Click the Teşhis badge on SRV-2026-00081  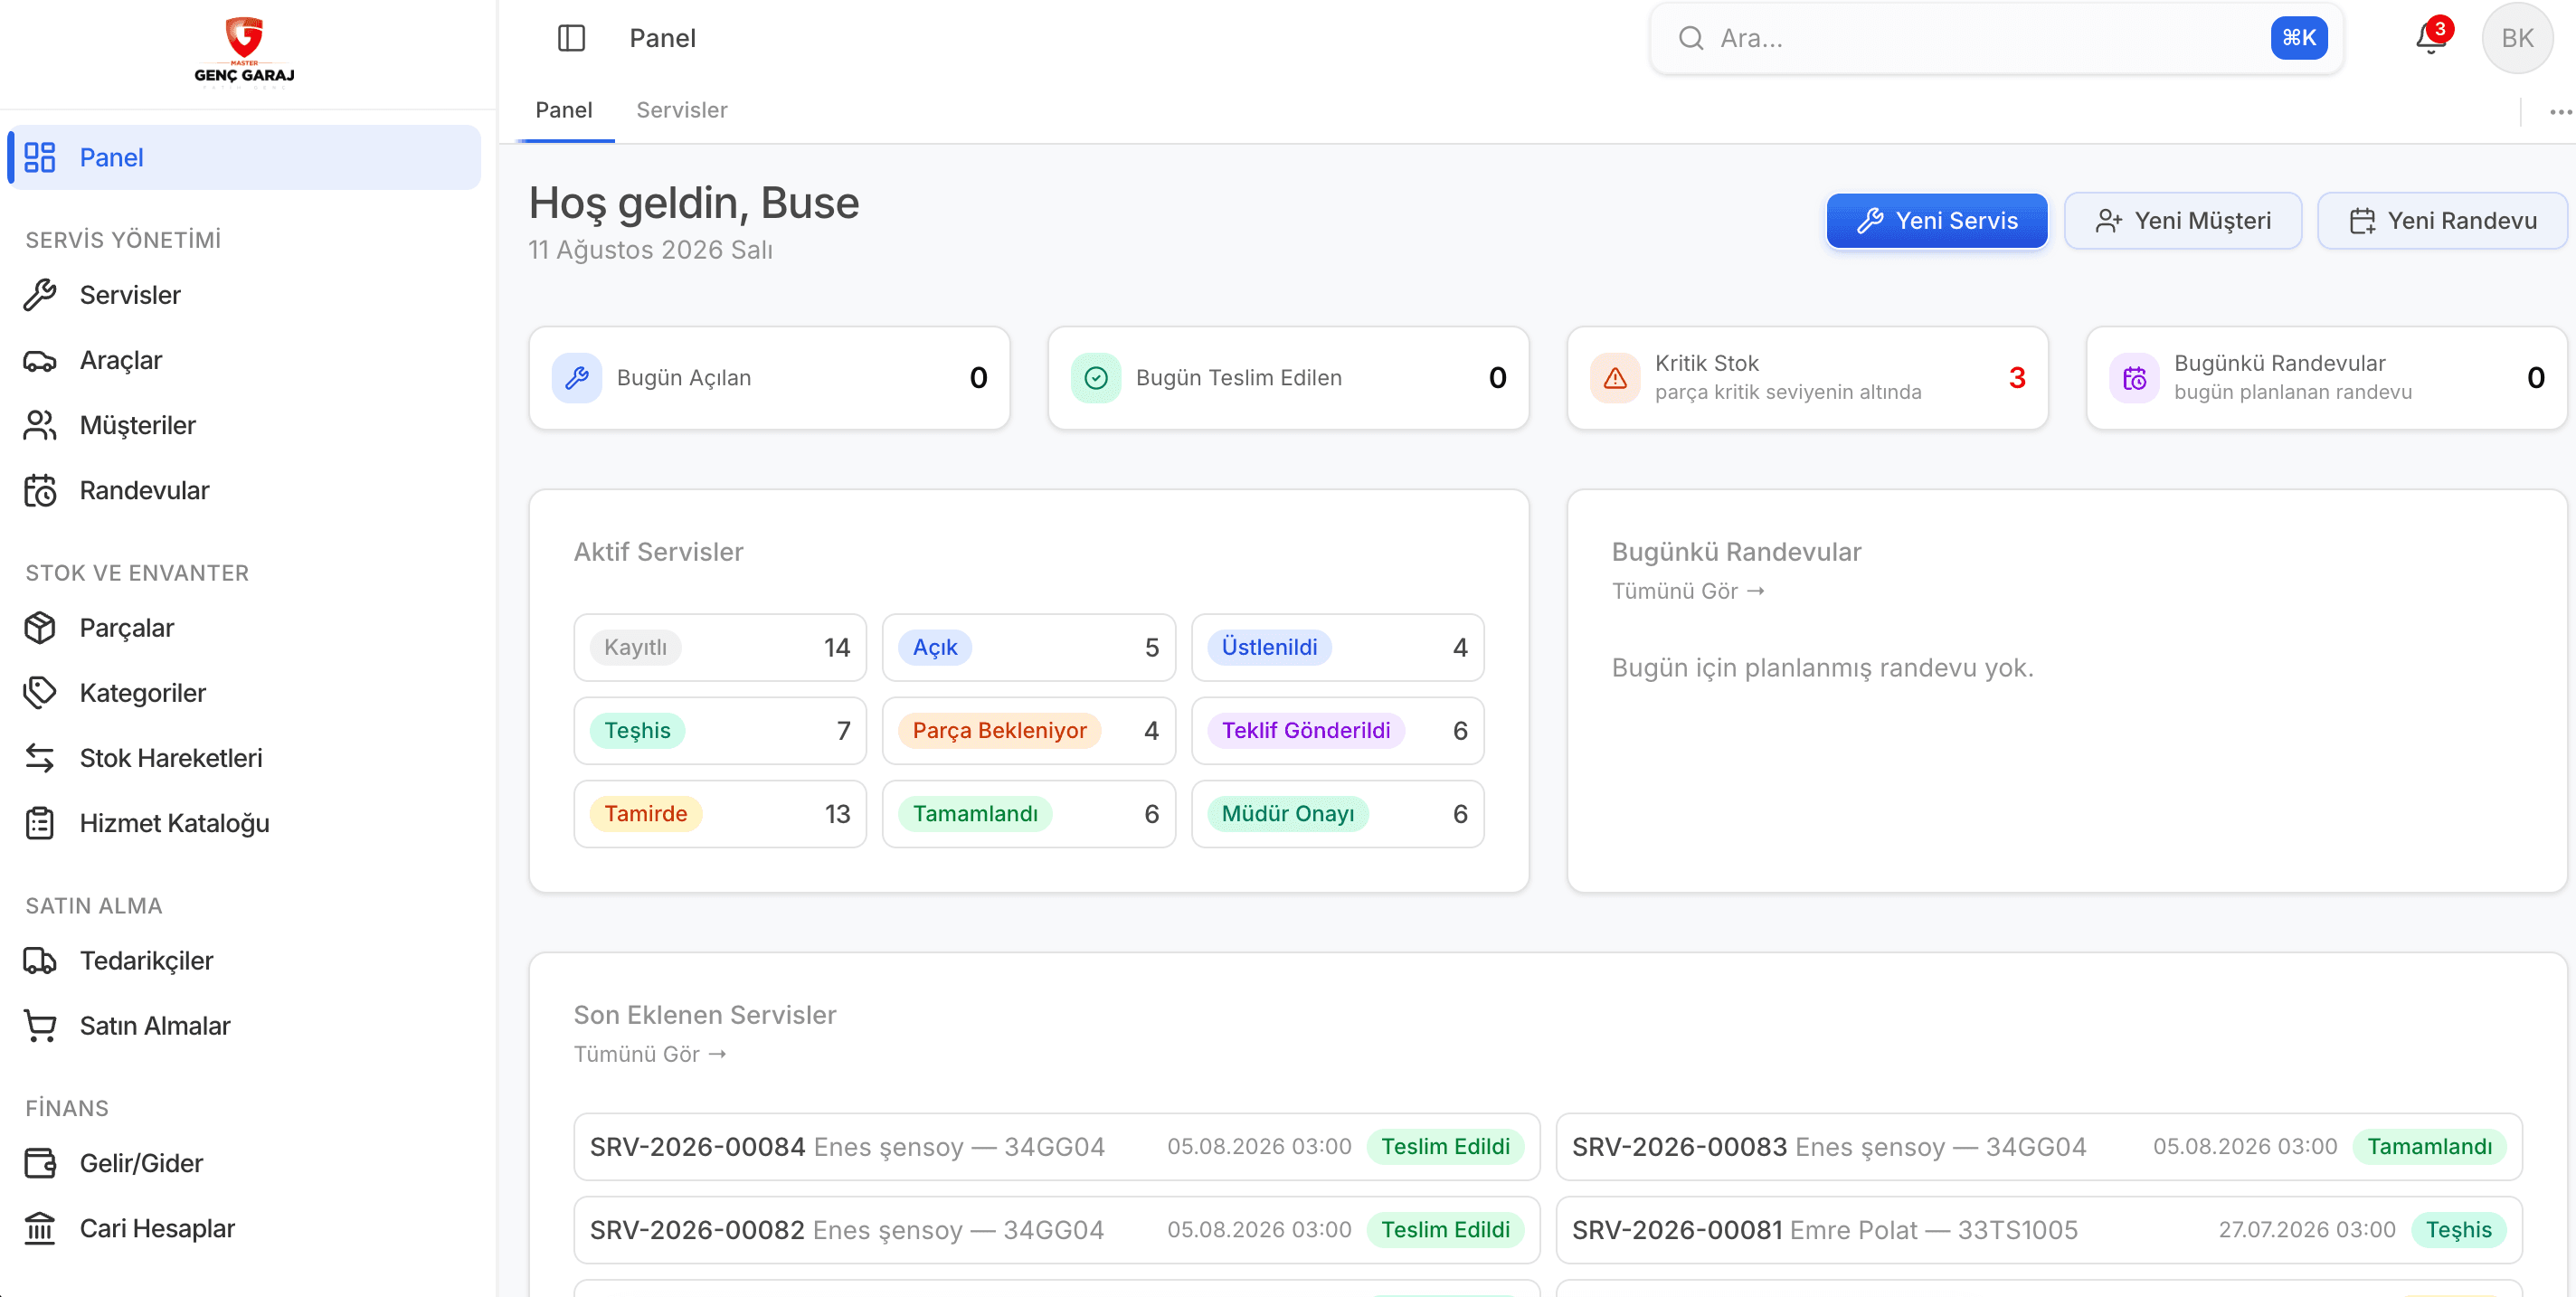point(2458,1230)
